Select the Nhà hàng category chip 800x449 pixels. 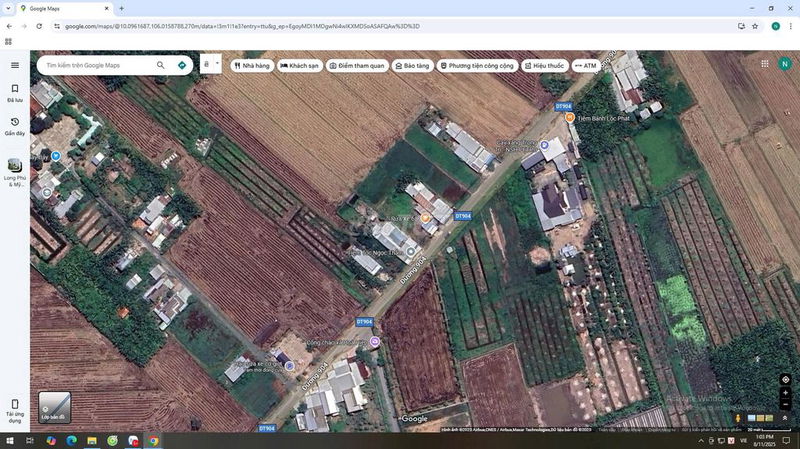click(x=251, y=65)
